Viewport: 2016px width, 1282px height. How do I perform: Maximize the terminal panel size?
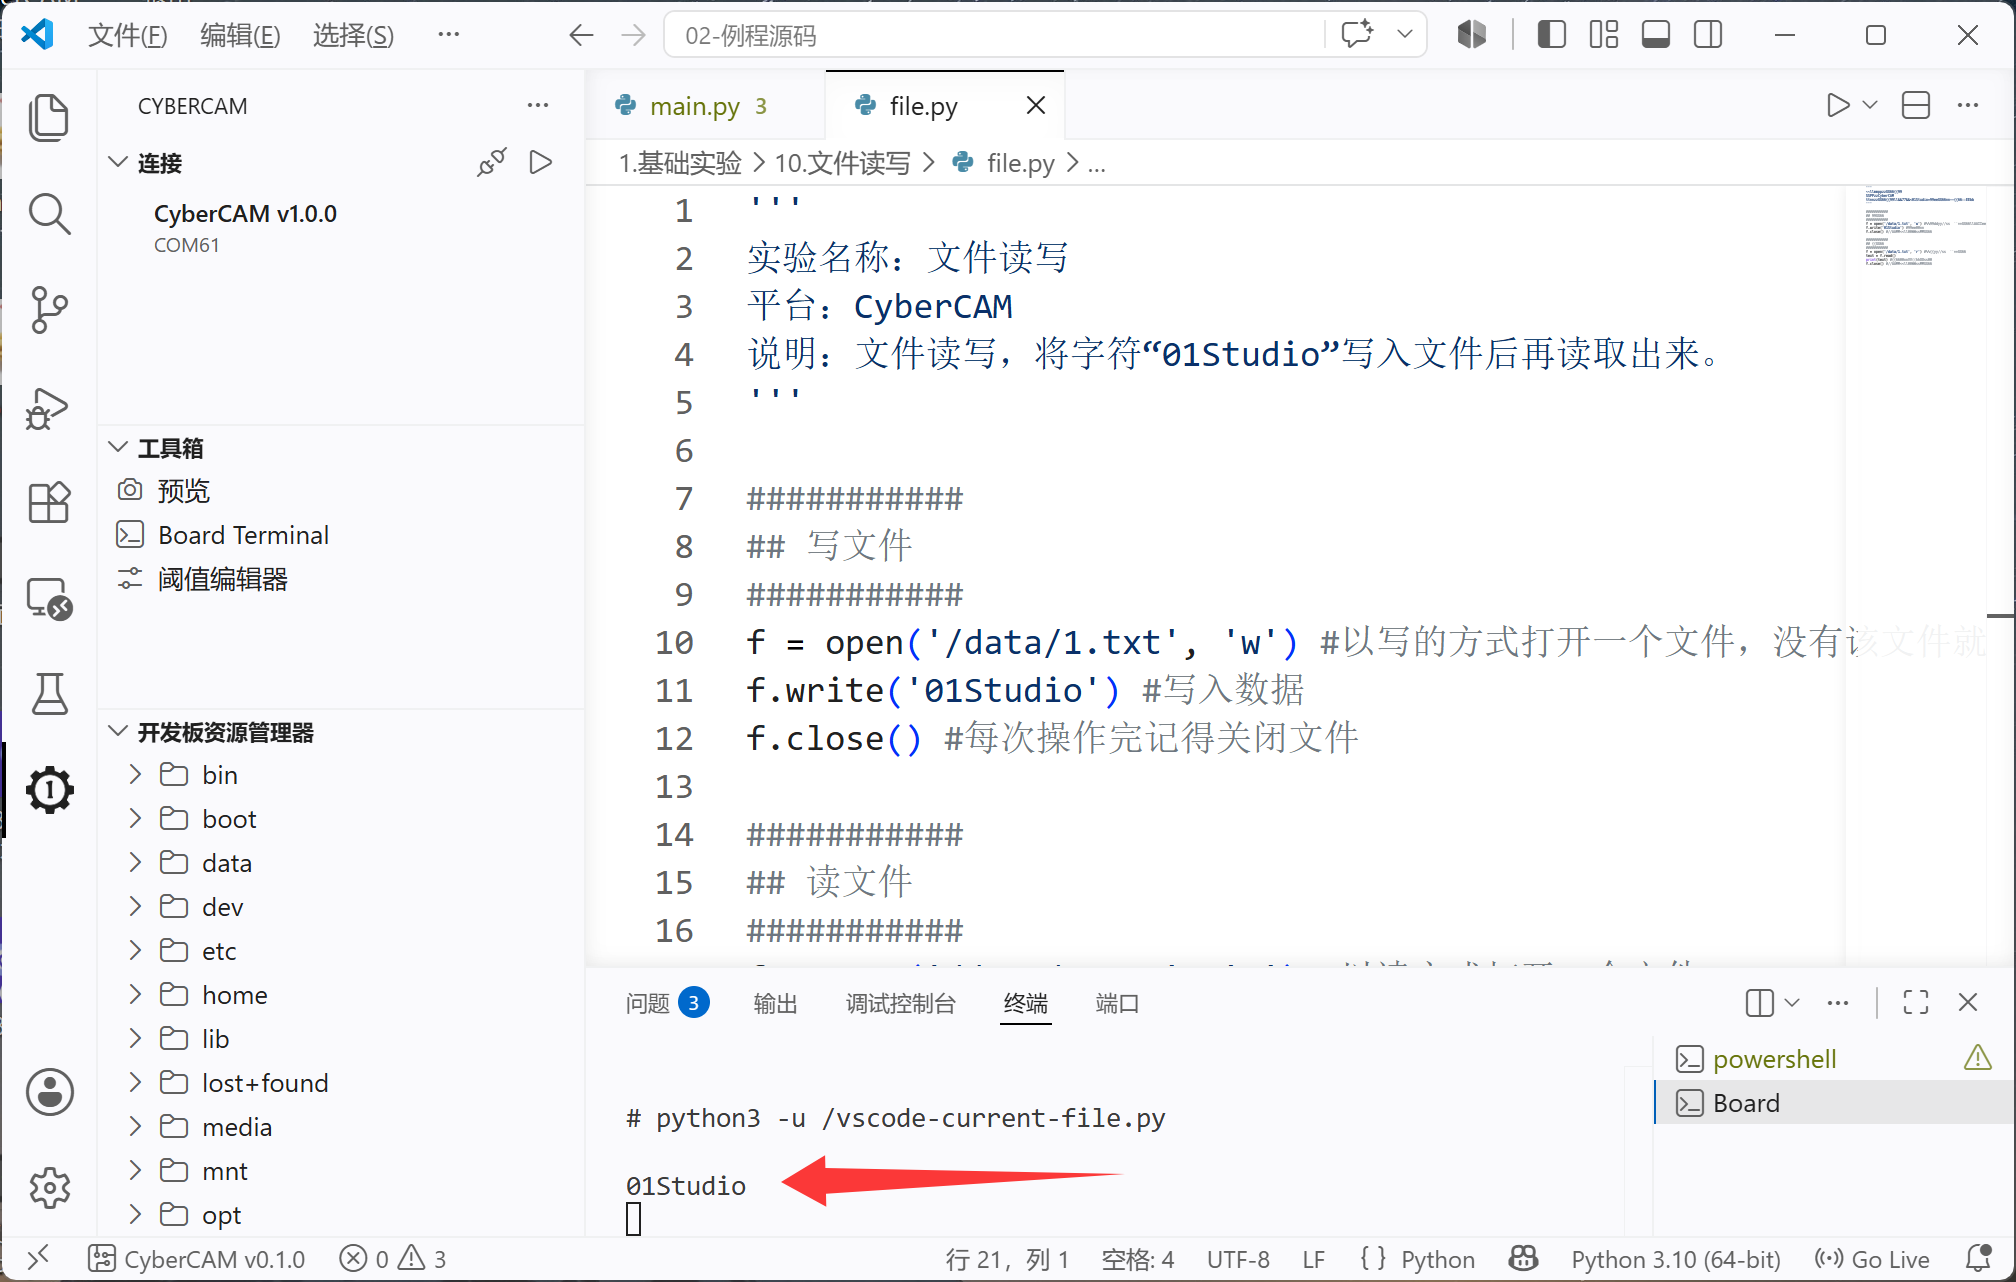click(x=1916, y=1002)
